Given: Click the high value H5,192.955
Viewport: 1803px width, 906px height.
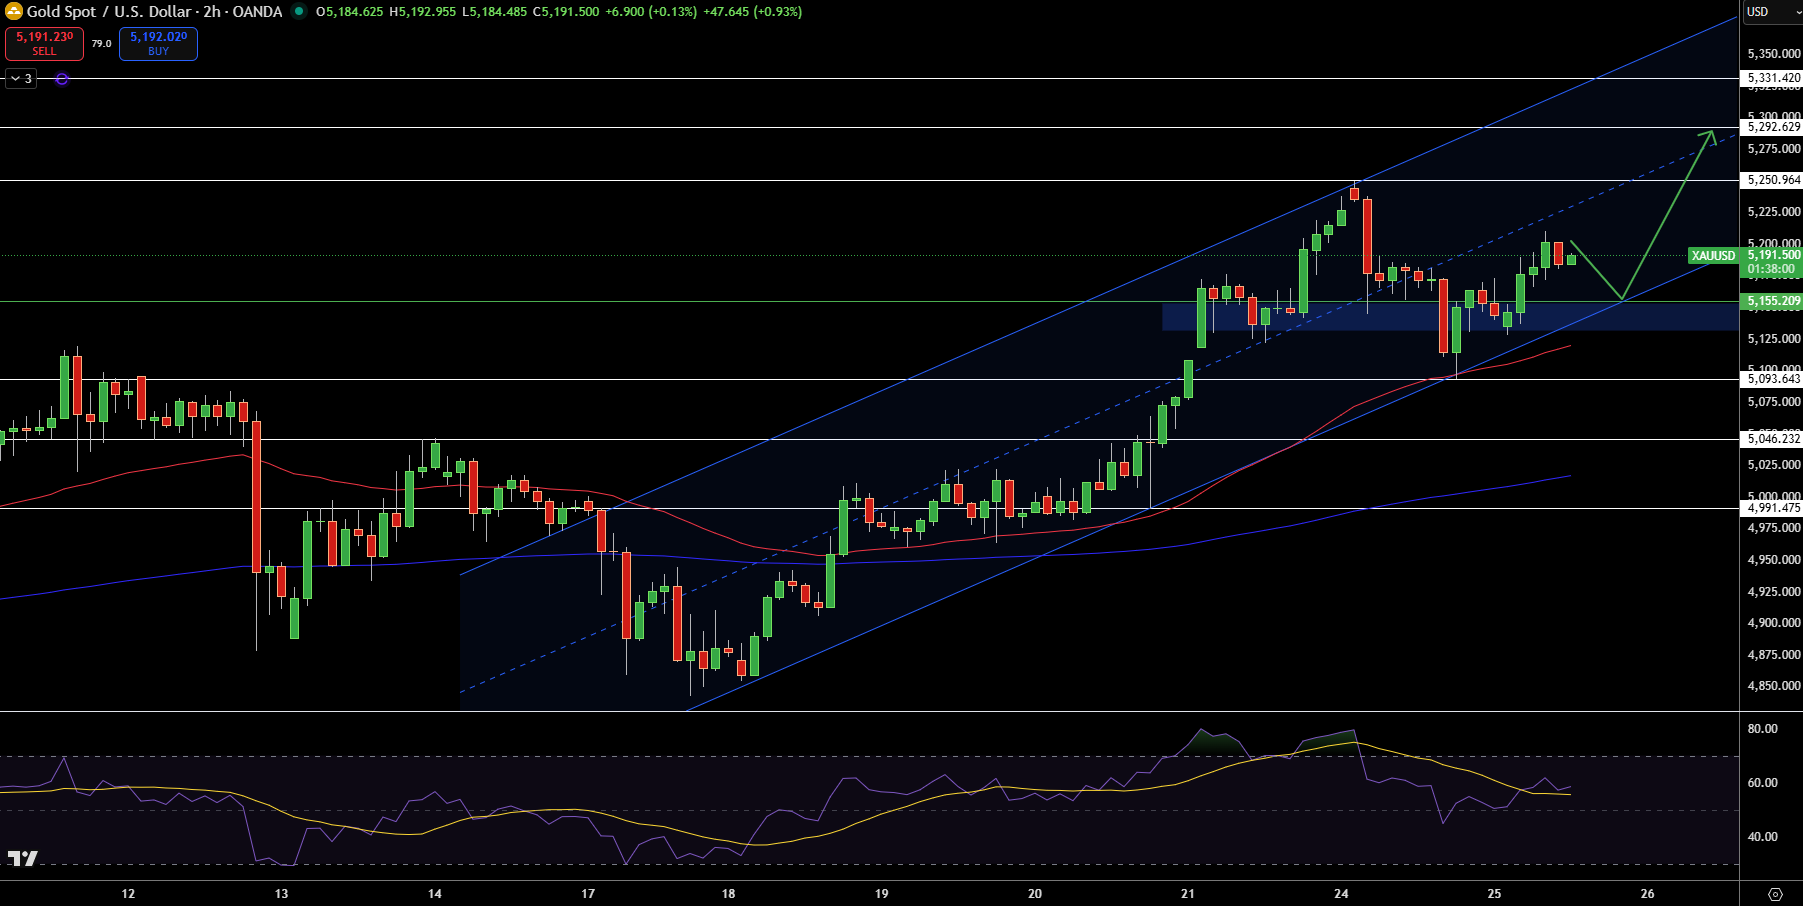Looking at the screenshot, I should click(422, 12).
